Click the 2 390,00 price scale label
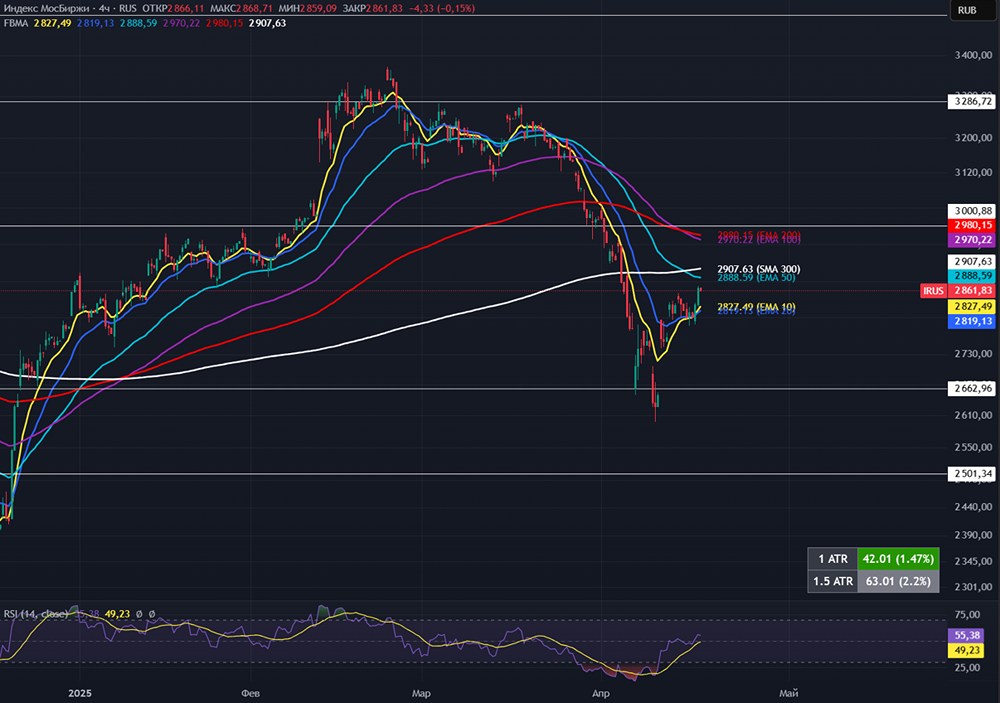 tap(974, 535)
